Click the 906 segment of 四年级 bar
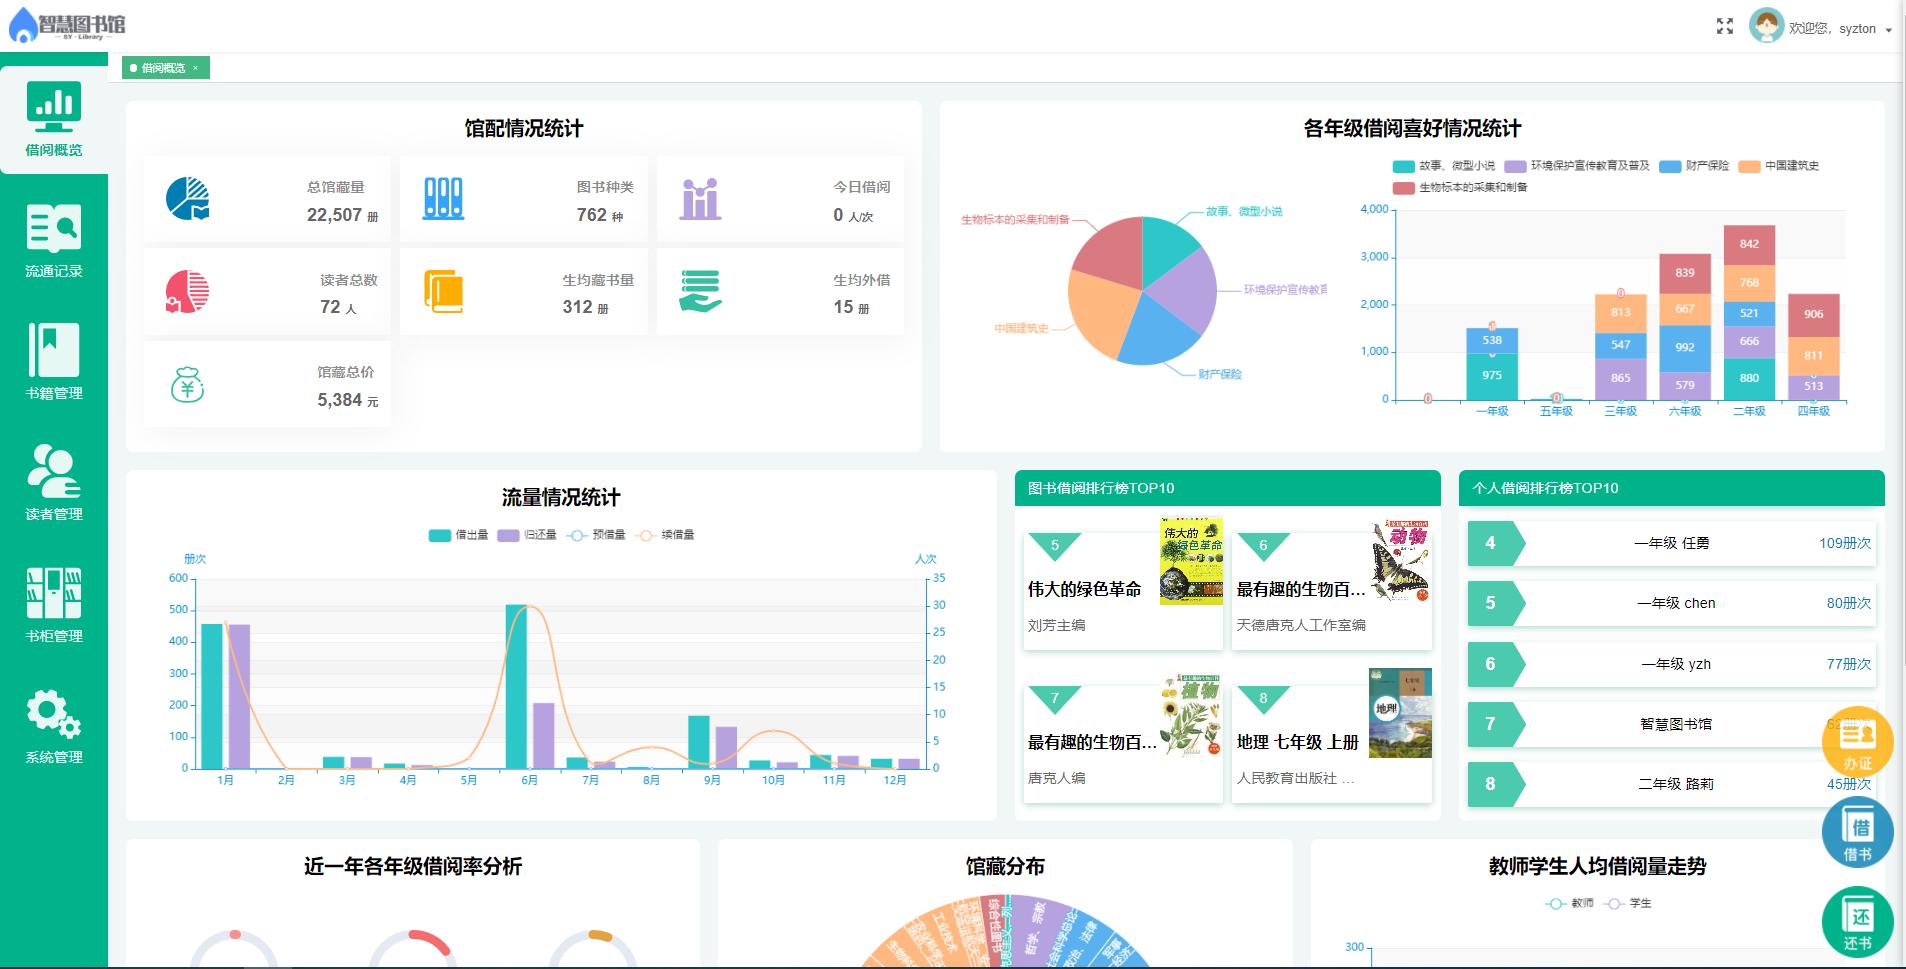Screen dimensions: 1906x969 (x=1814, y=315)
